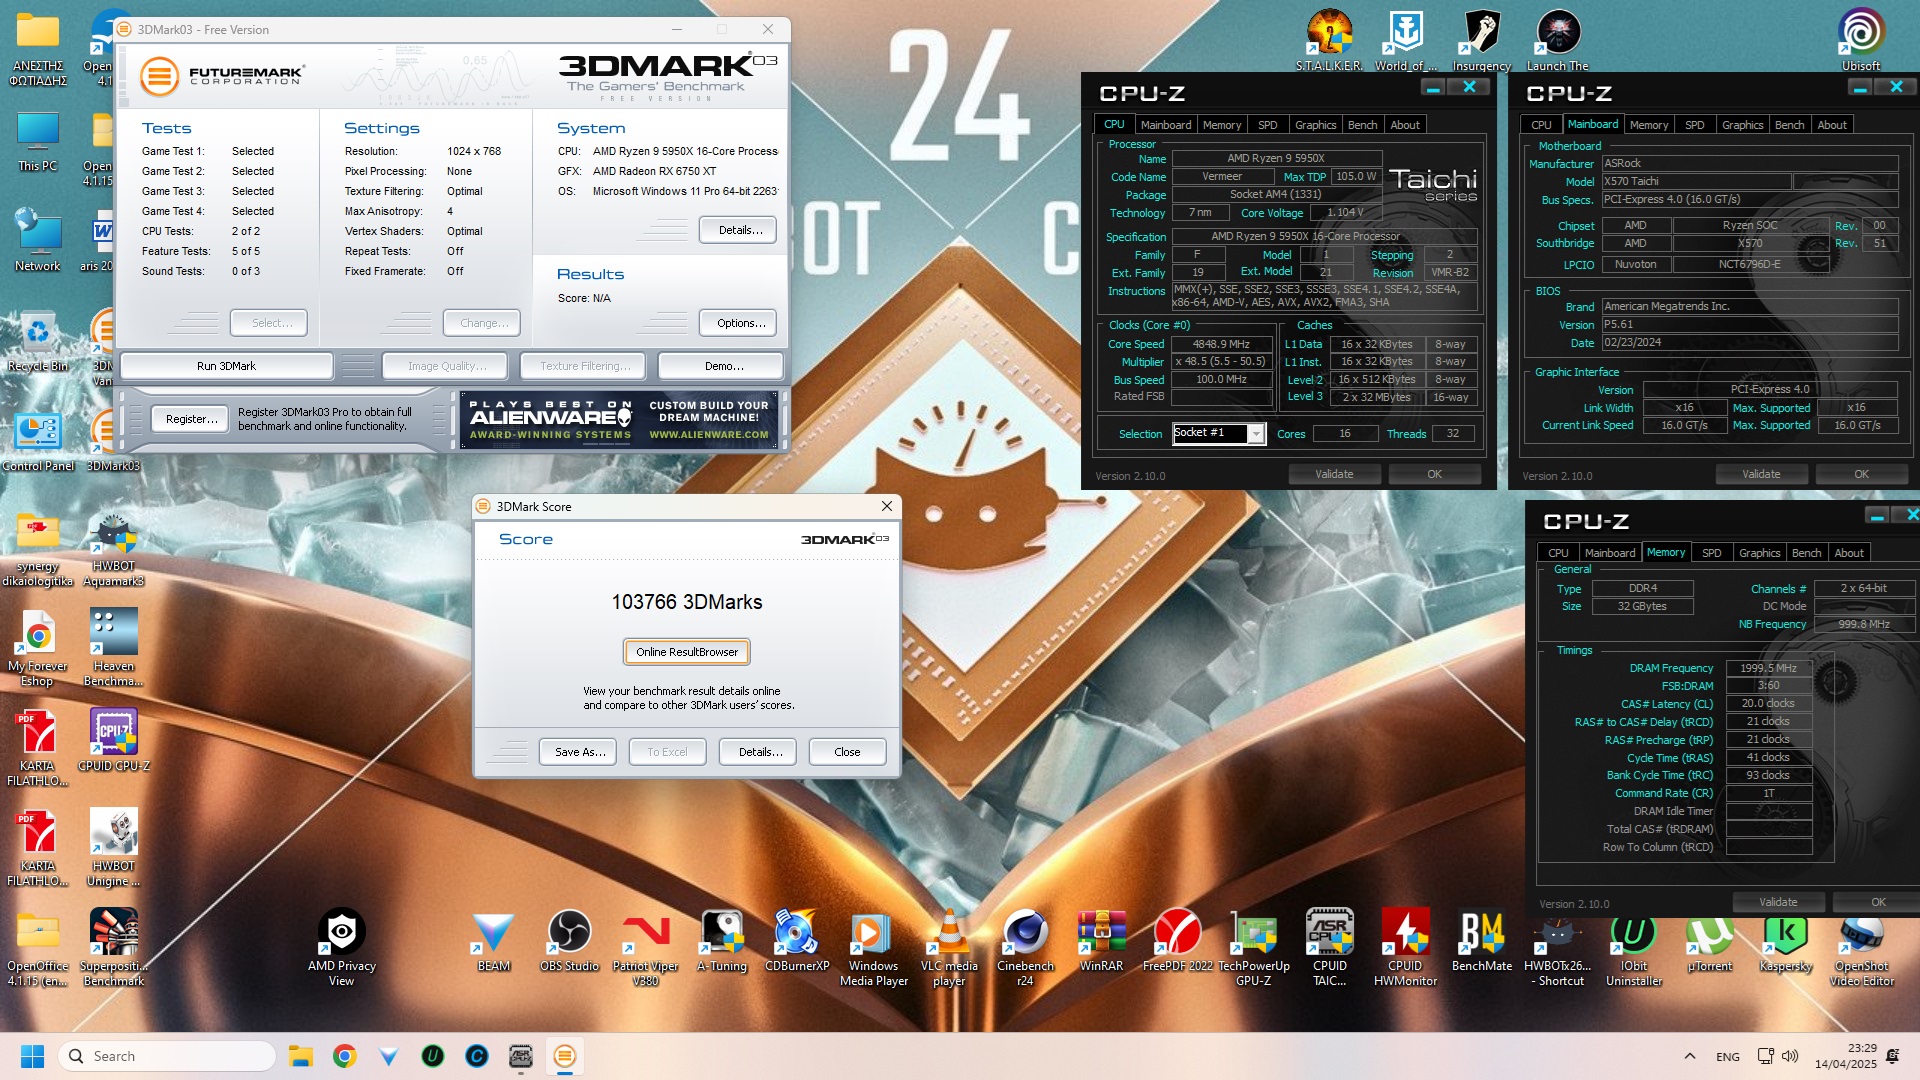Open Superposition Benchmark desktop icon
The width and height of the screenshot is (1920, 1080).
(x=113, y=948)
